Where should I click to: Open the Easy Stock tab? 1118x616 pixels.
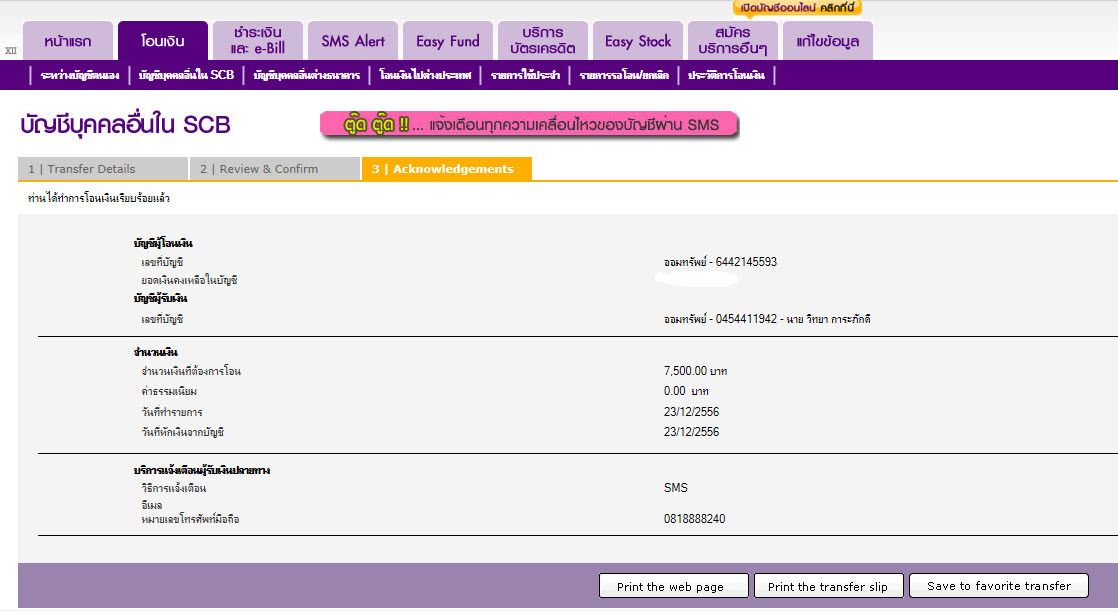click(x=637, y=41)
